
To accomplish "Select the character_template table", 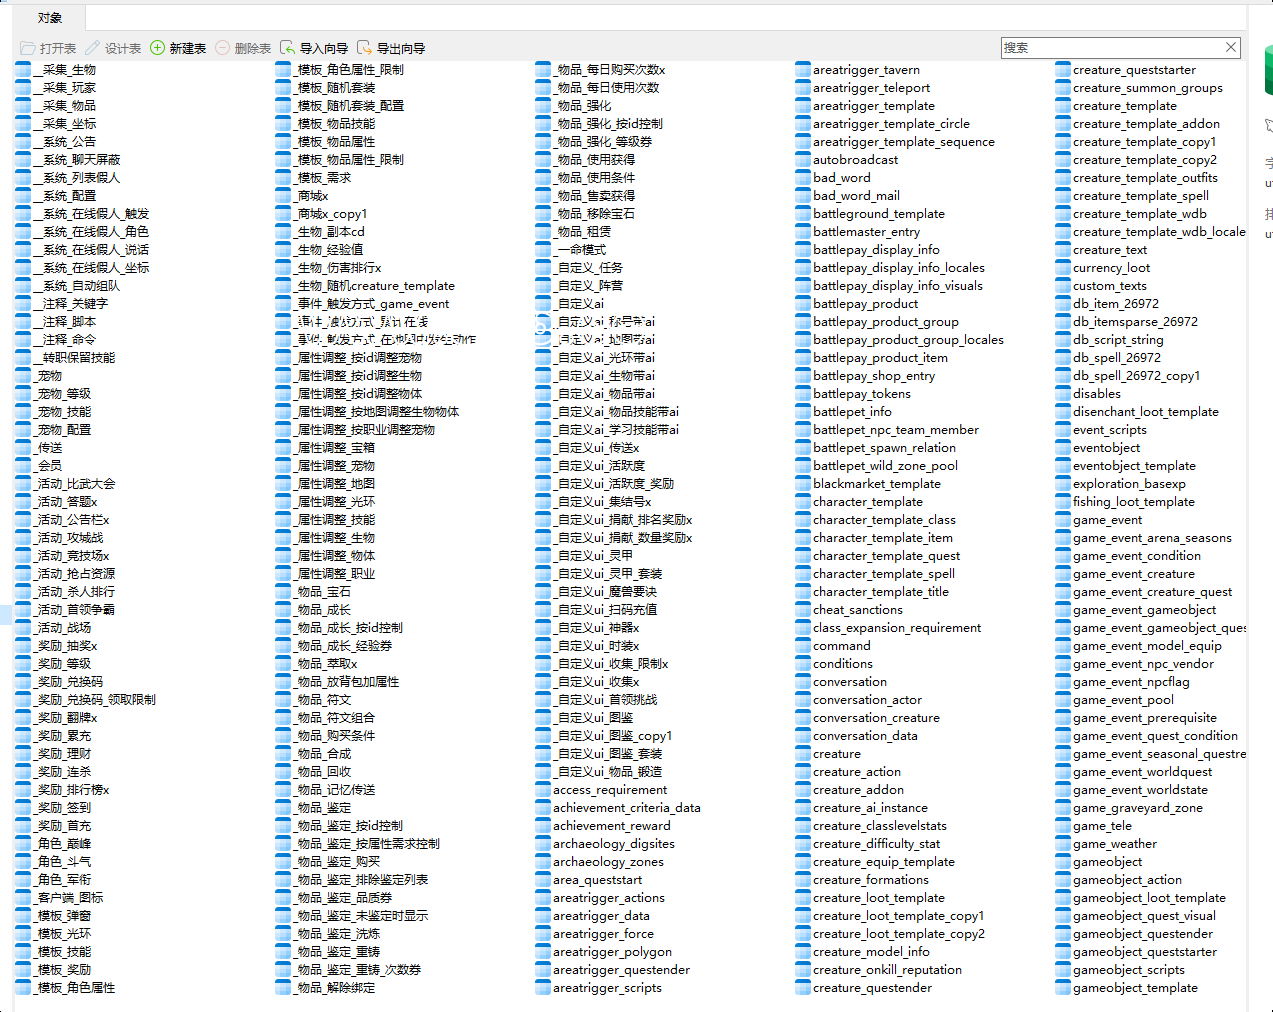I will click(867, 502).
